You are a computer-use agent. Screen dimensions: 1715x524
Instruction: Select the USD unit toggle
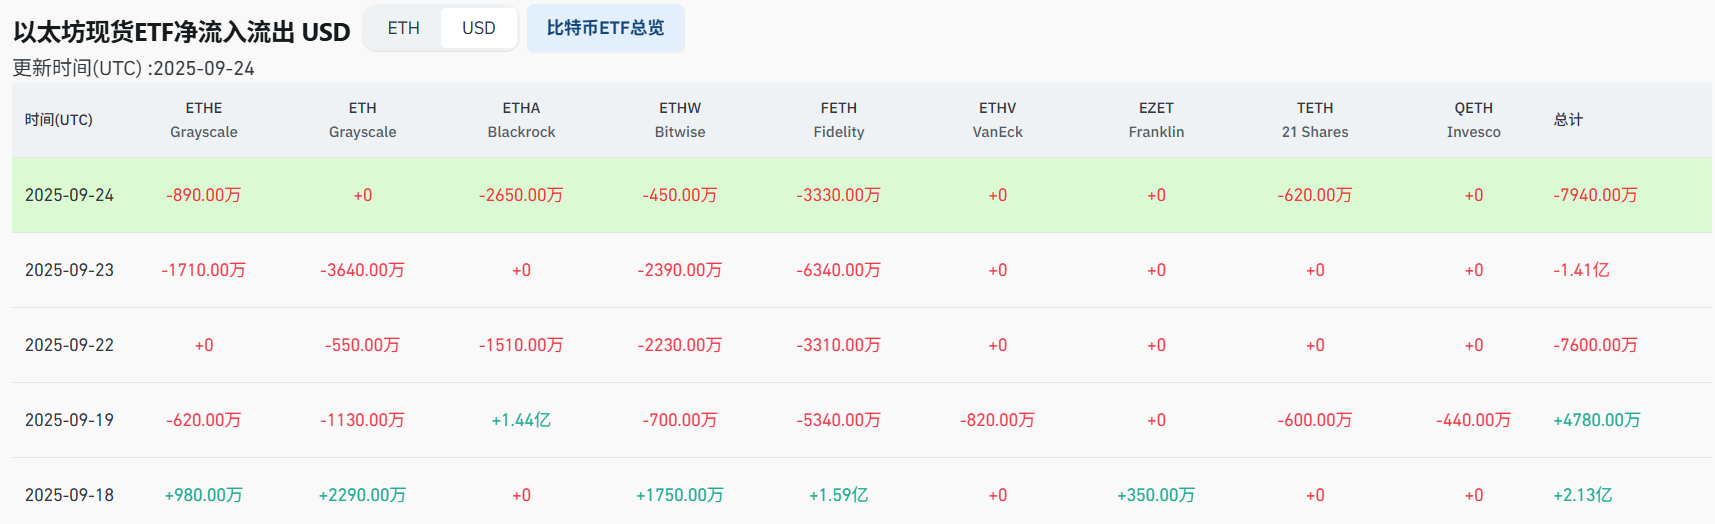[x=478, y=28]
